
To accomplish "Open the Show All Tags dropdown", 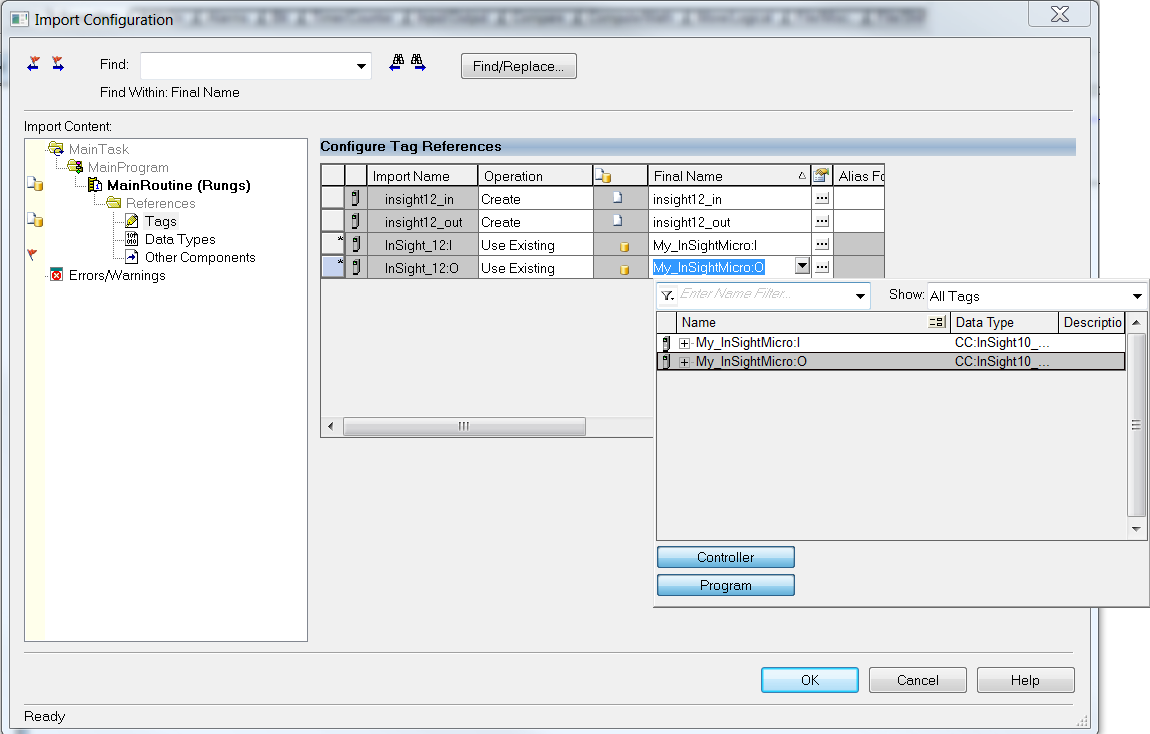I will point(1137,296).
